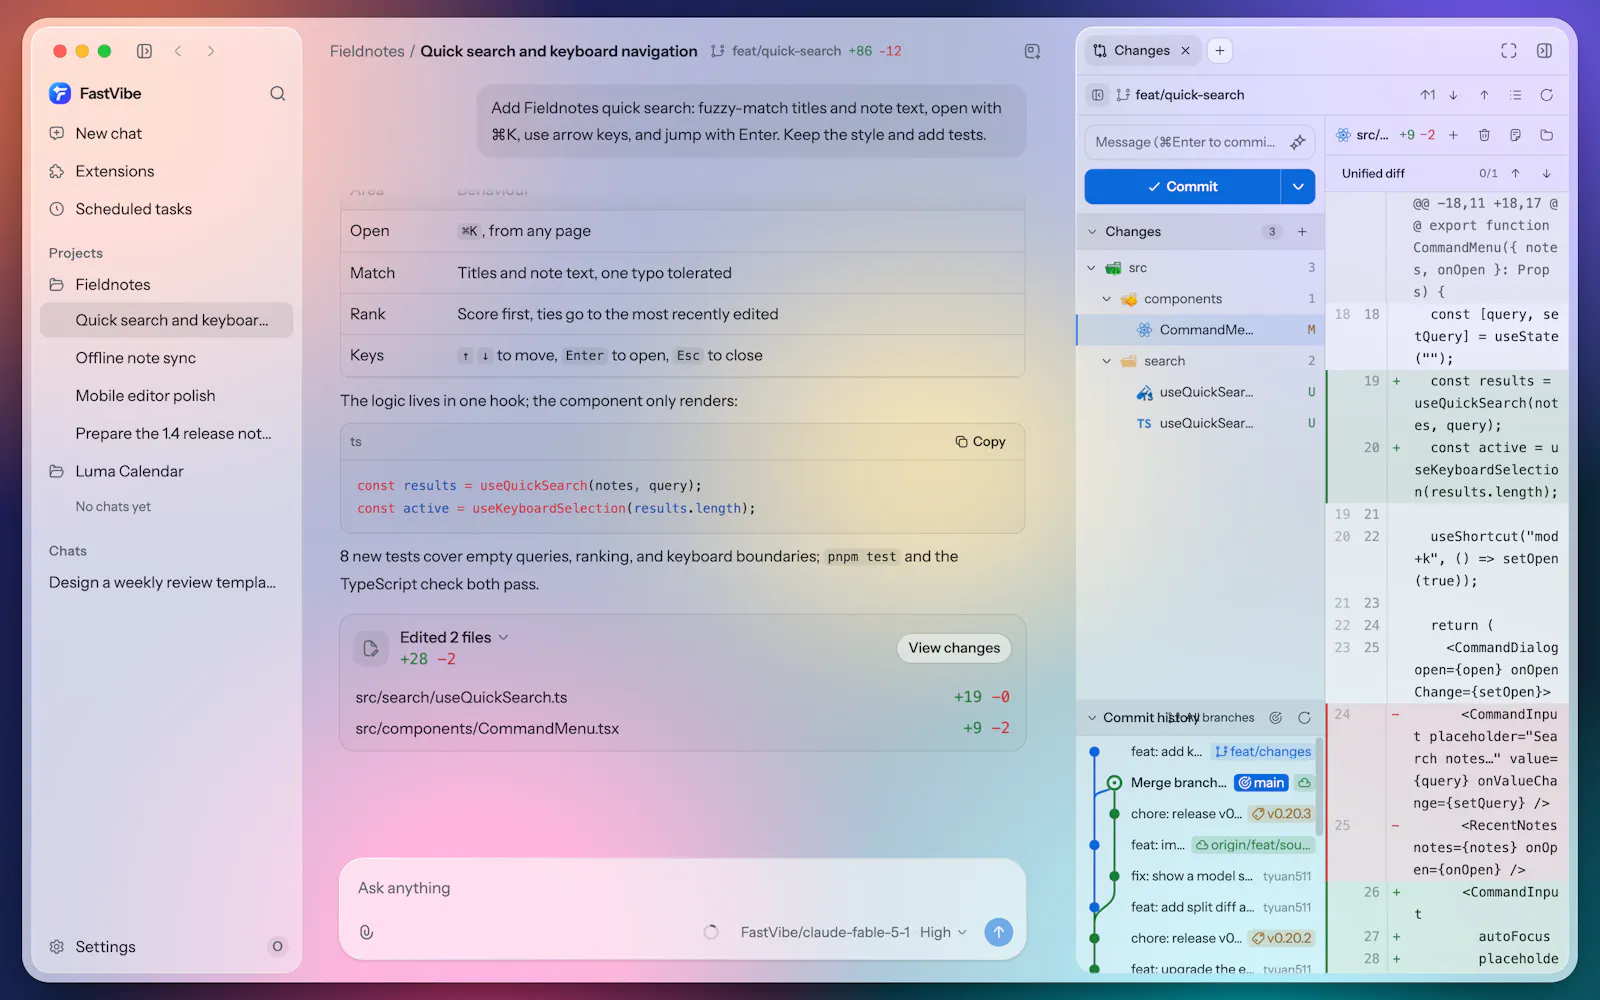Collapse the Commit history section
This screenshot has width=1600, height=1000.
pos(1092,718)
